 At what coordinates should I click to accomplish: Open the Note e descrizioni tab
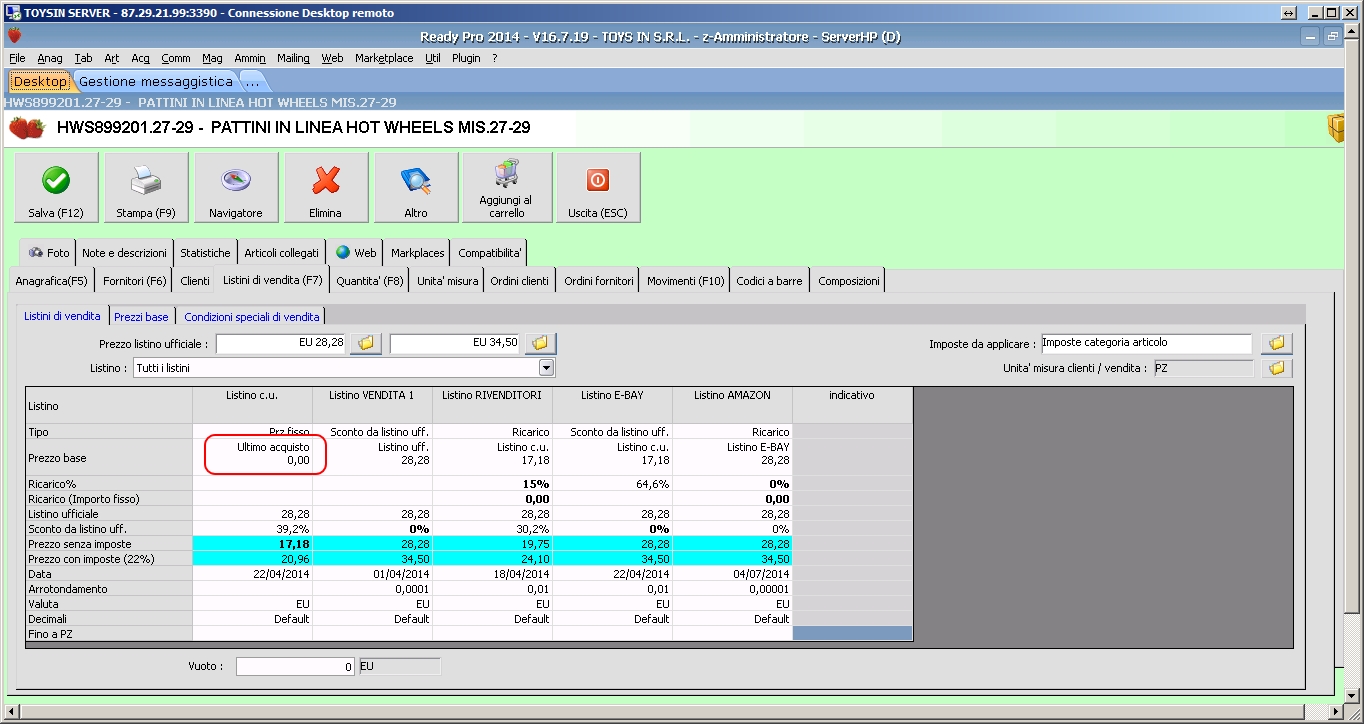[125, 253]
